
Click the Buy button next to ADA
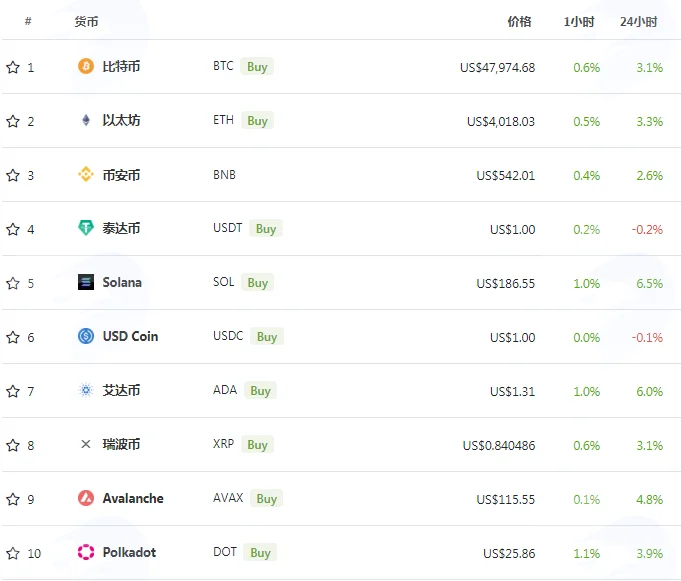coord(260,390)
